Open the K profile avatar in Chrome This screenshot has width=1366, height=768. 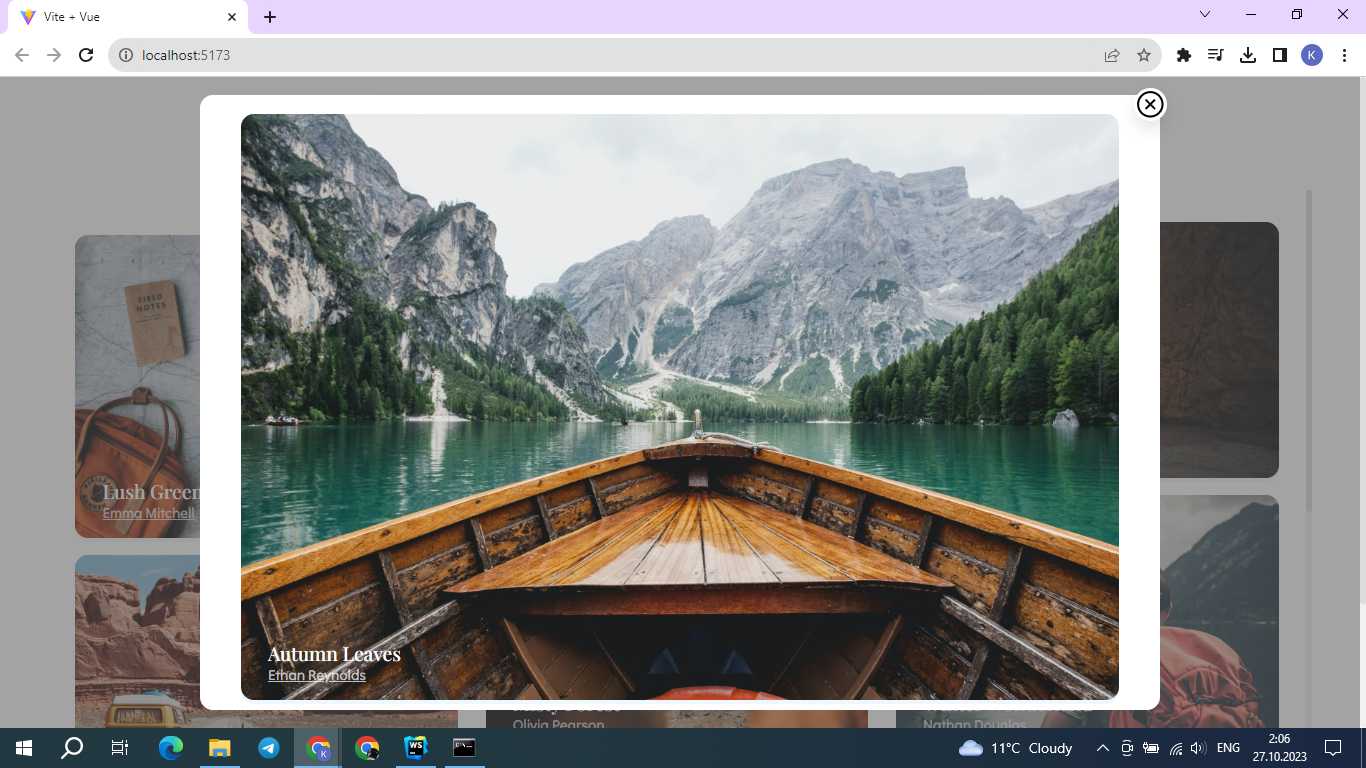point(1312,55)
